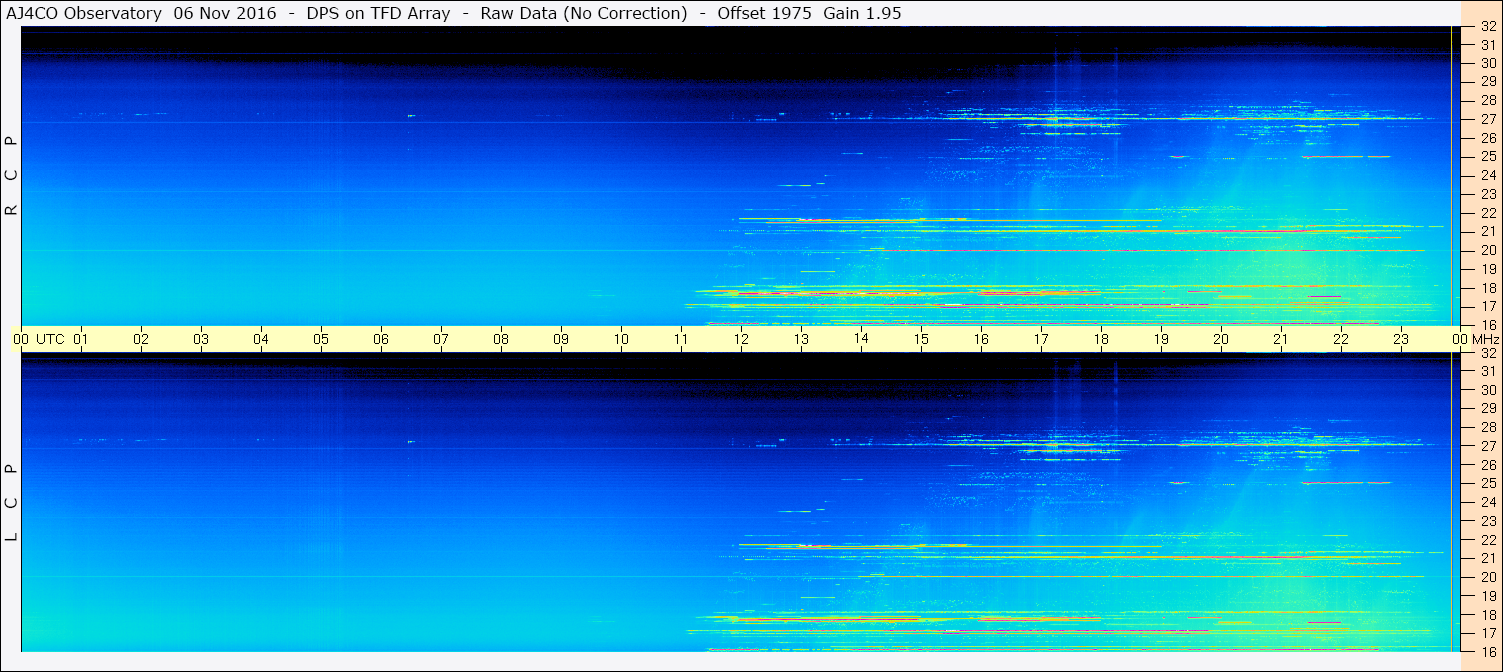The image size is (1503, 672).
Task: Click the 32 MHz label of RCP panel
Action: [x=1488, y=27]
